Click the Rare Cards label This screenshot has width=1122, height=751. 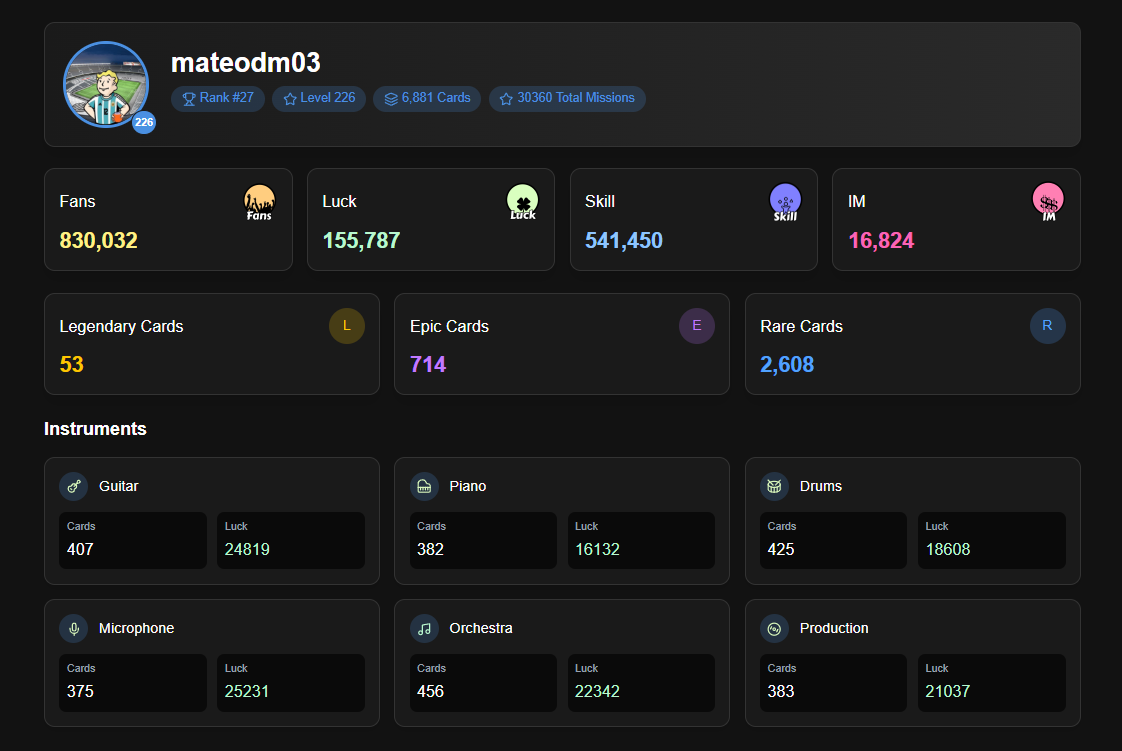coord(801,327)
